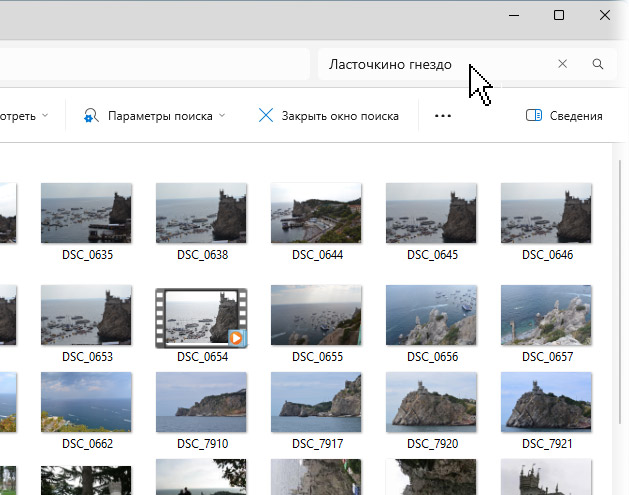The width and height of the screenshot is (629, 495).
Task: Maximize the Explorer window
Action: 559,15
